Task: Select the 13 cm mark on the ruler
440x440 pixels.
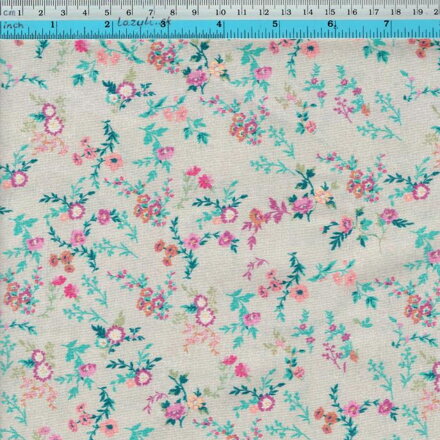Action: 286,13
